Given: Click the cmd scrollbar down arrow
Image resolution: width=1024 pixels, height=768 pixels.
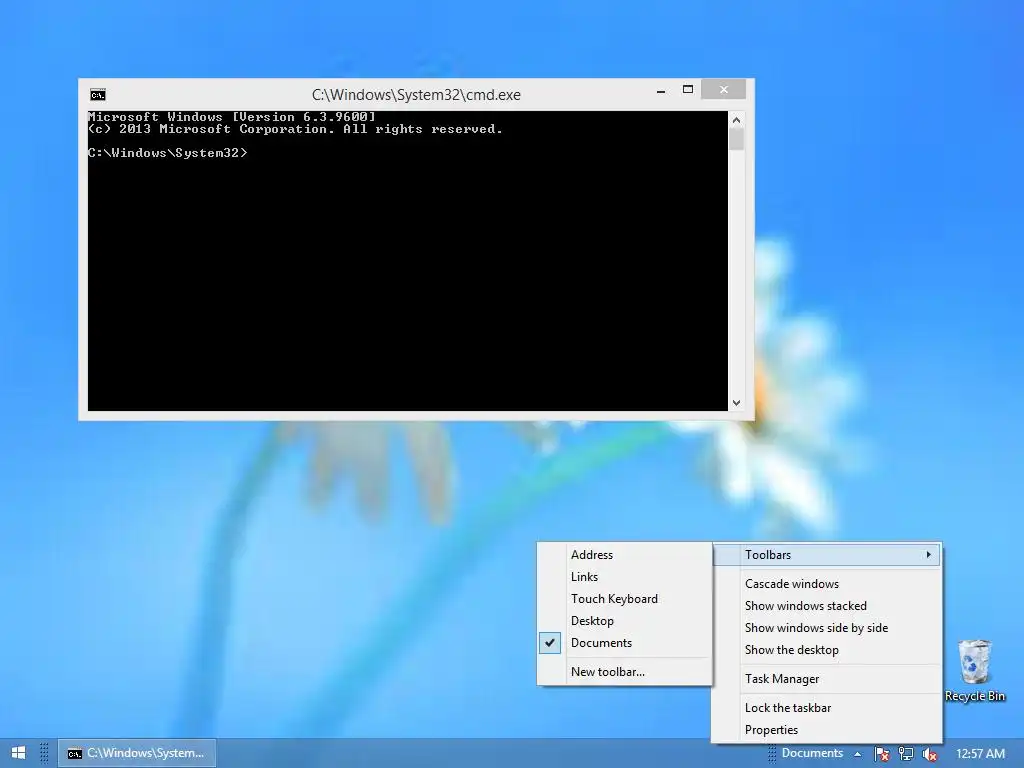Looking at the screenshot, I should pyautogui.click(x=737, y=403).
